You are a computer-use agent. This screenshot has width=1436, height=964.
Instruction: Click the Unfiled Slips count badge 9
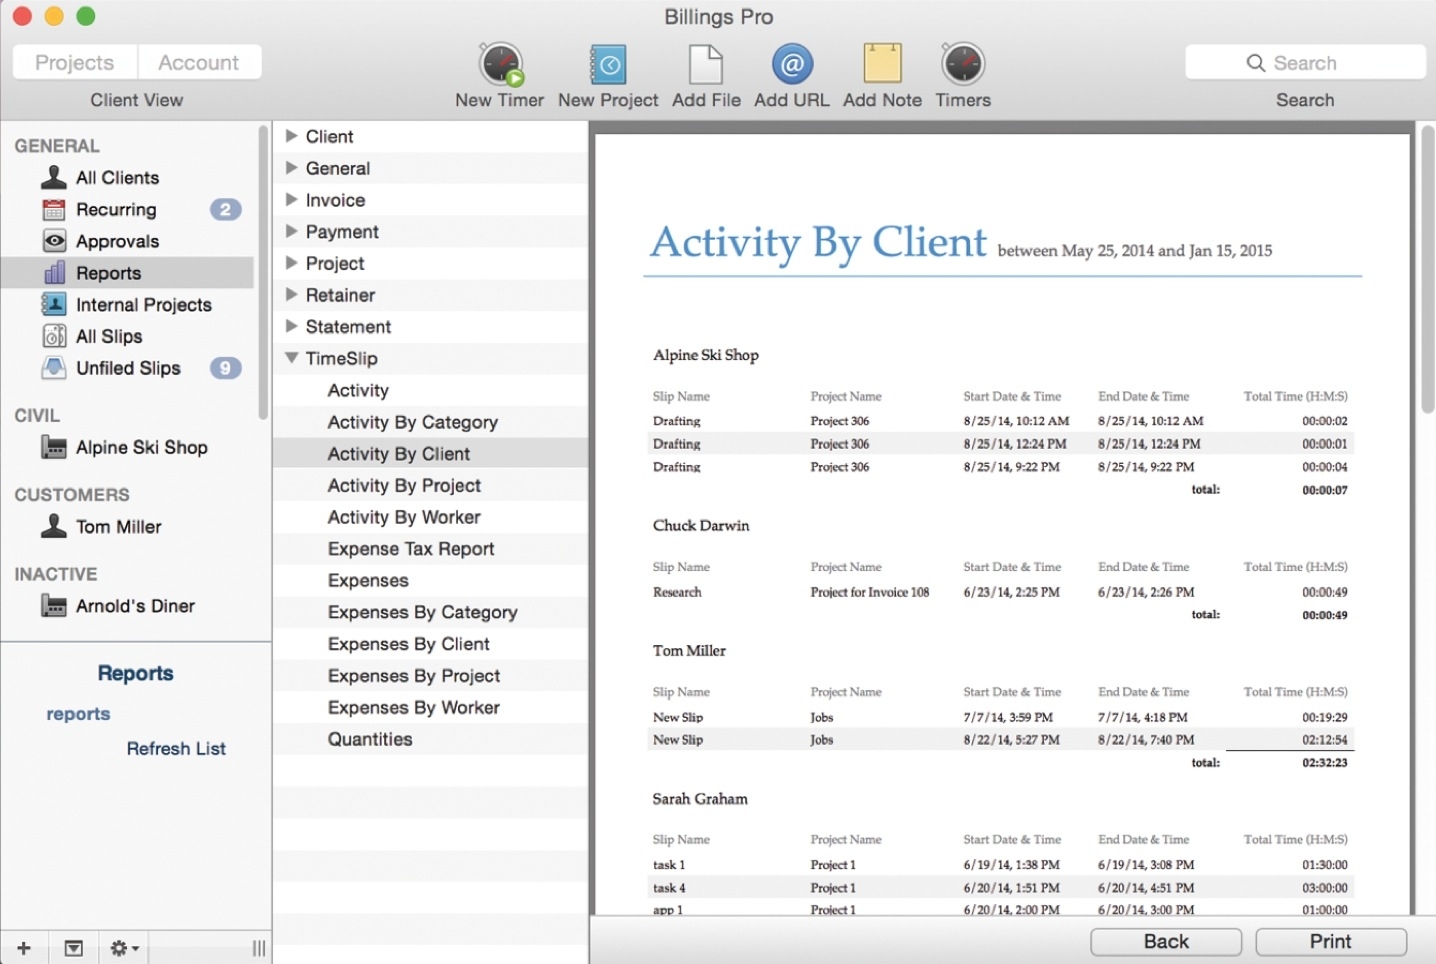225,368
